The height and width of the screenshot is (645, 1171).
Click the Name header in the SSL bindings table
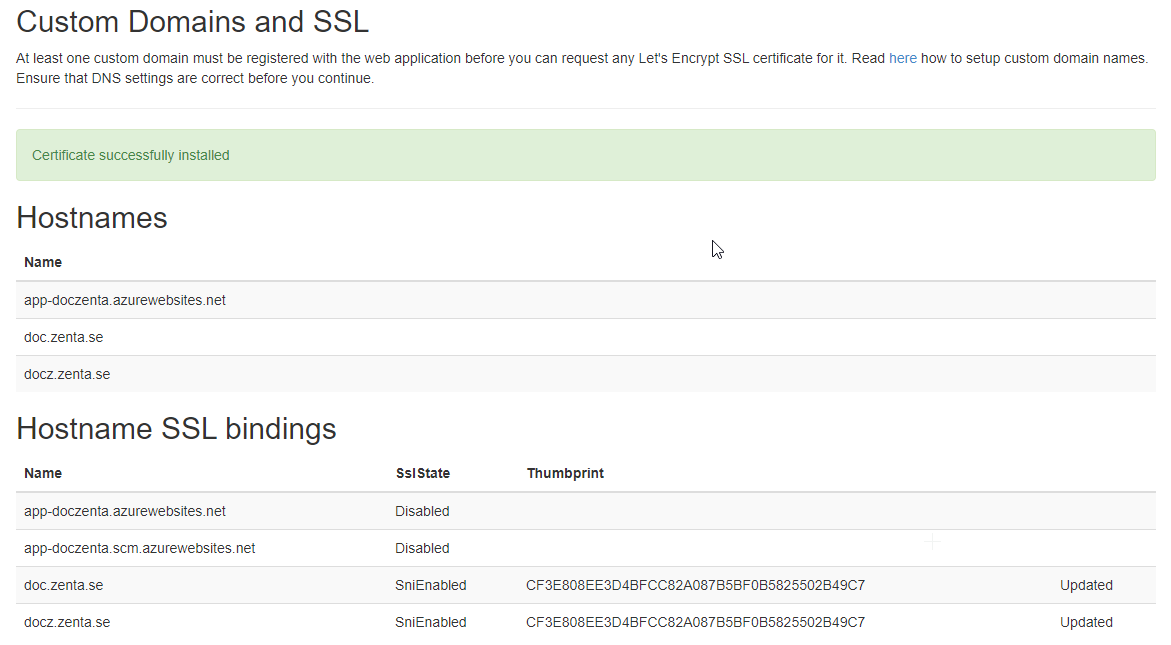coord(43,473)
